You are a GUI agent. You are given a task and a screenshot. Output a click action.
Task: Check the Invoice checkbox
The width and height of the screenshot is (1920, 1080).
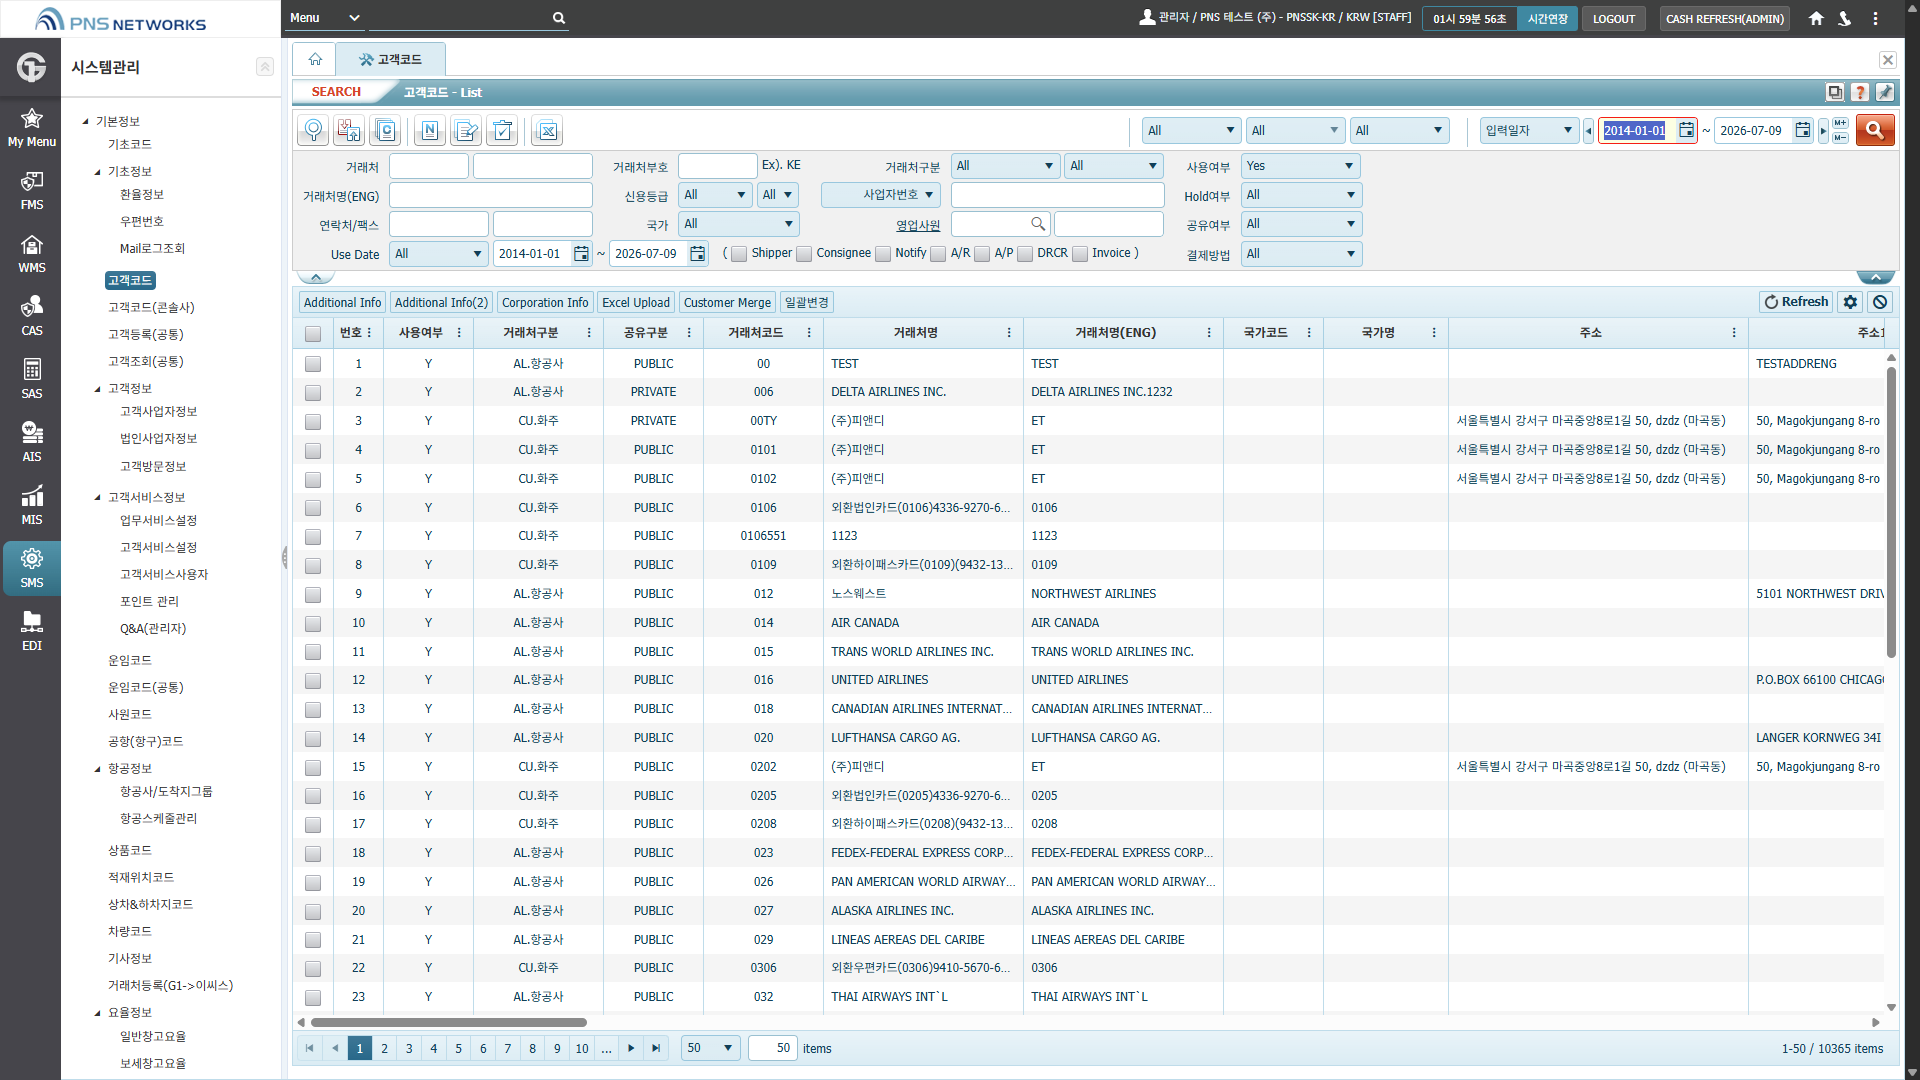coord(1080,254)
